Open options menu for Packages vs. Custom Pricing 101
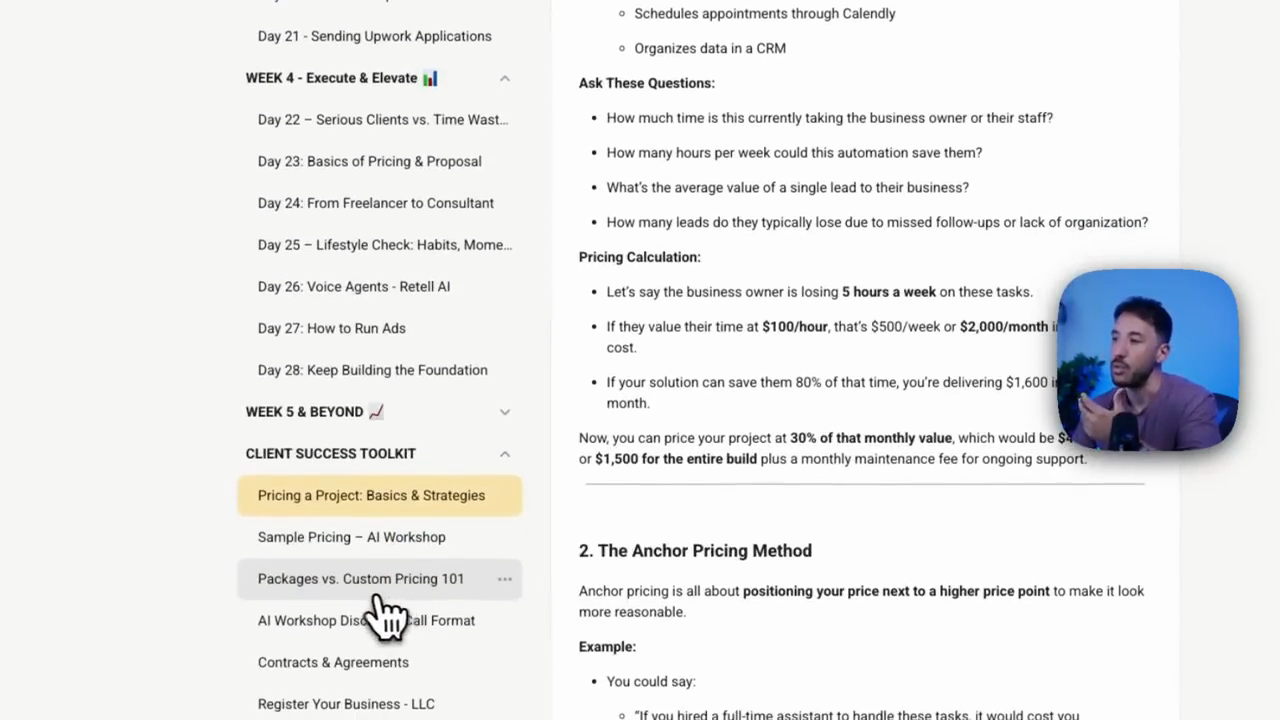1280x720 pixels. coord(504,579)
